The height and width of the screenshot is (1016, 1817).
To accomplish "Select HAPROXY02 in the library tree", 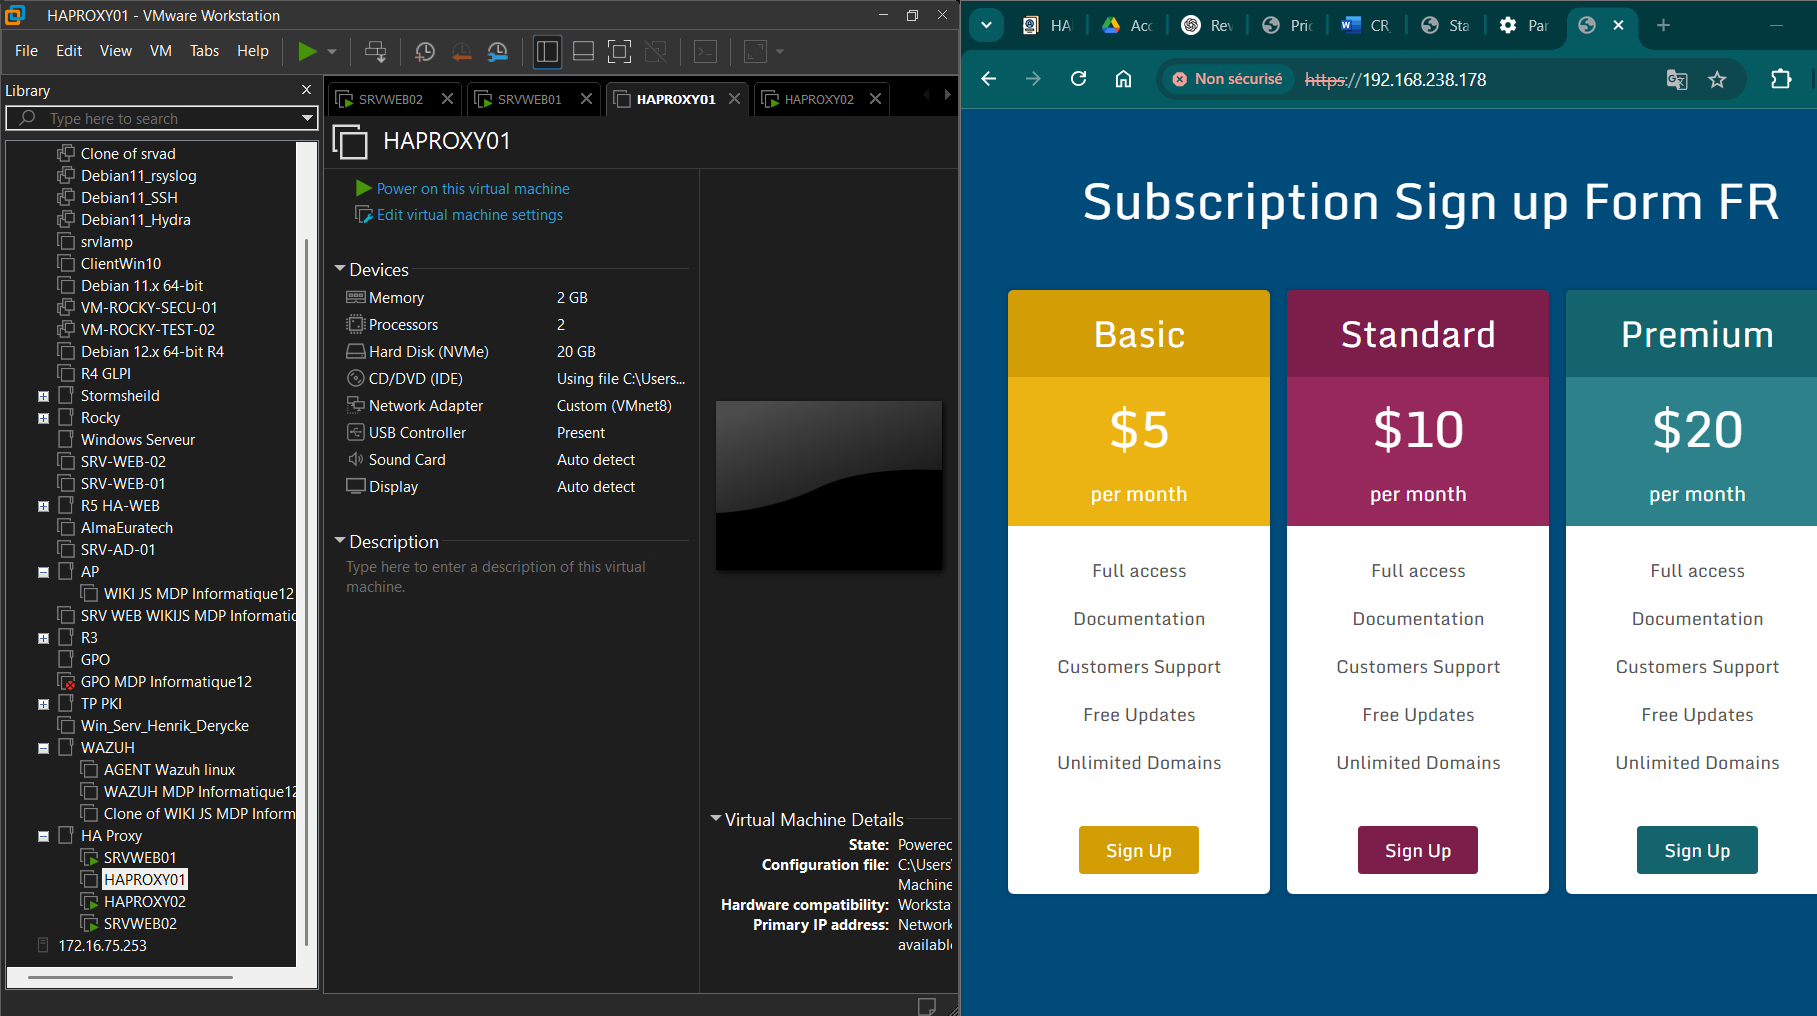I will pos(144,902).
